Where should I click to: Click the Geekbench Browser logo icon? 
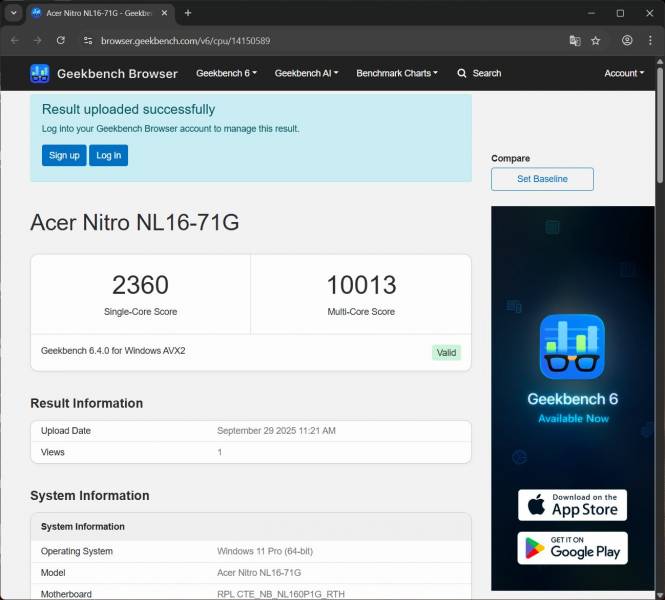pos(40,73)
